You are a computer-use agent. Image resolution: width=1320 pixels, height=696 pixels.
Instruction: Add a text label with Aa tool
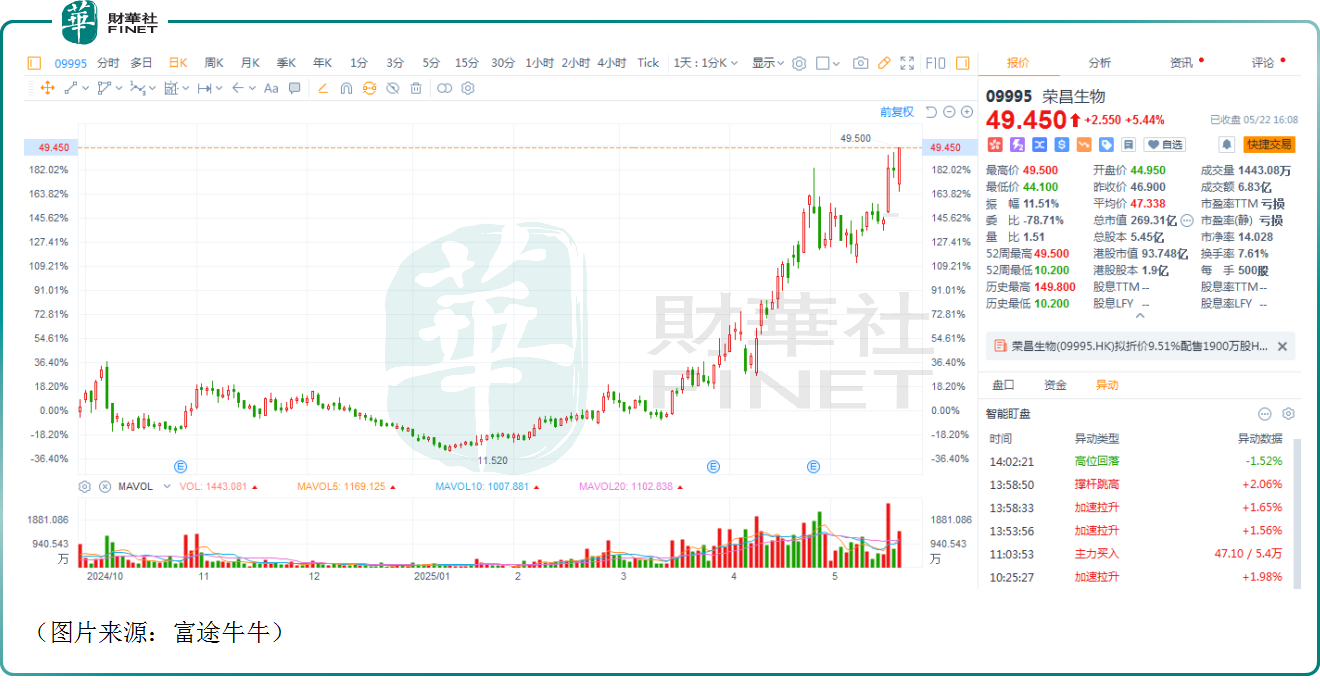click(271, 88)
